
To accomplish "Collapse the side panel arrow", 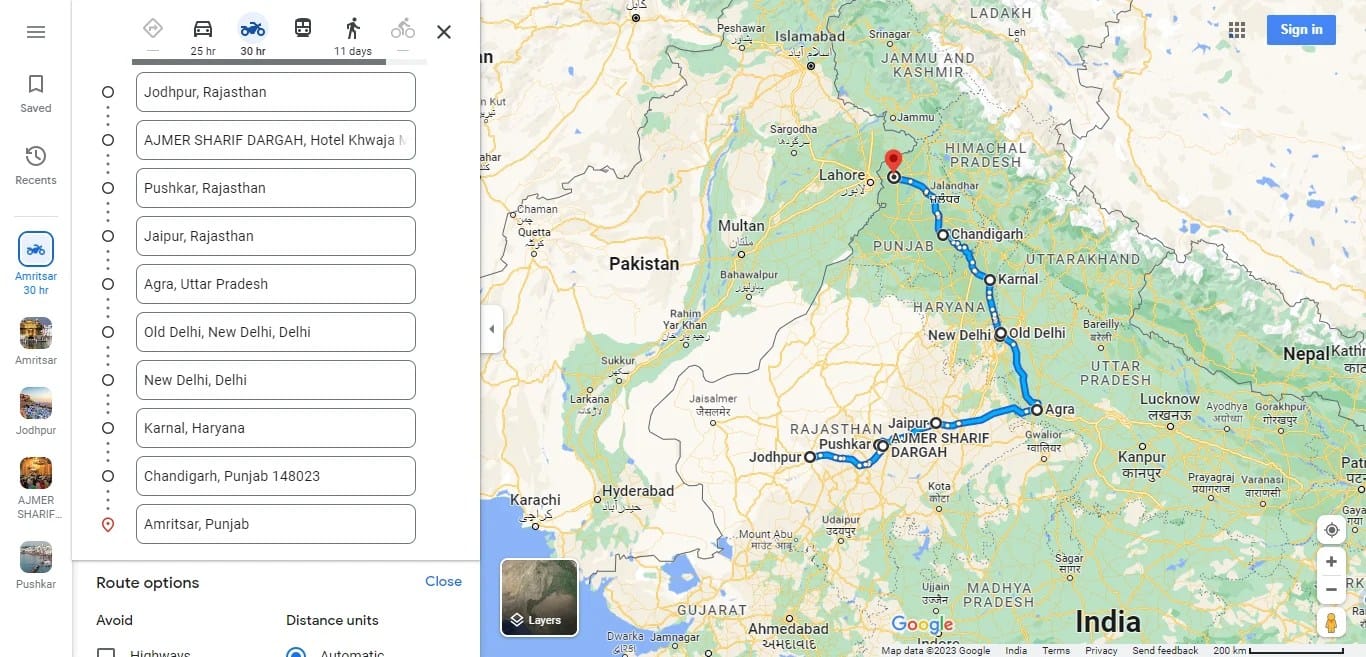I will [491, 329].
